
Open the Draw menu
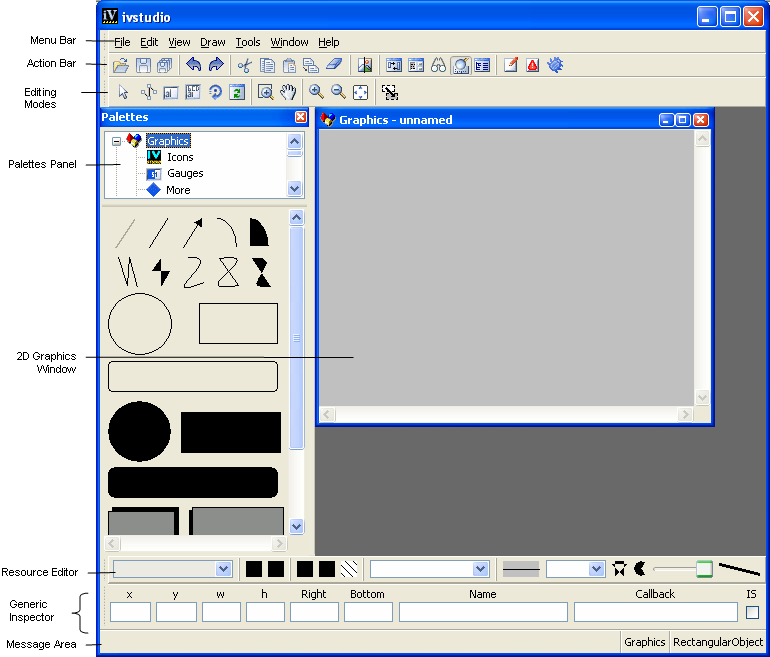212,42
